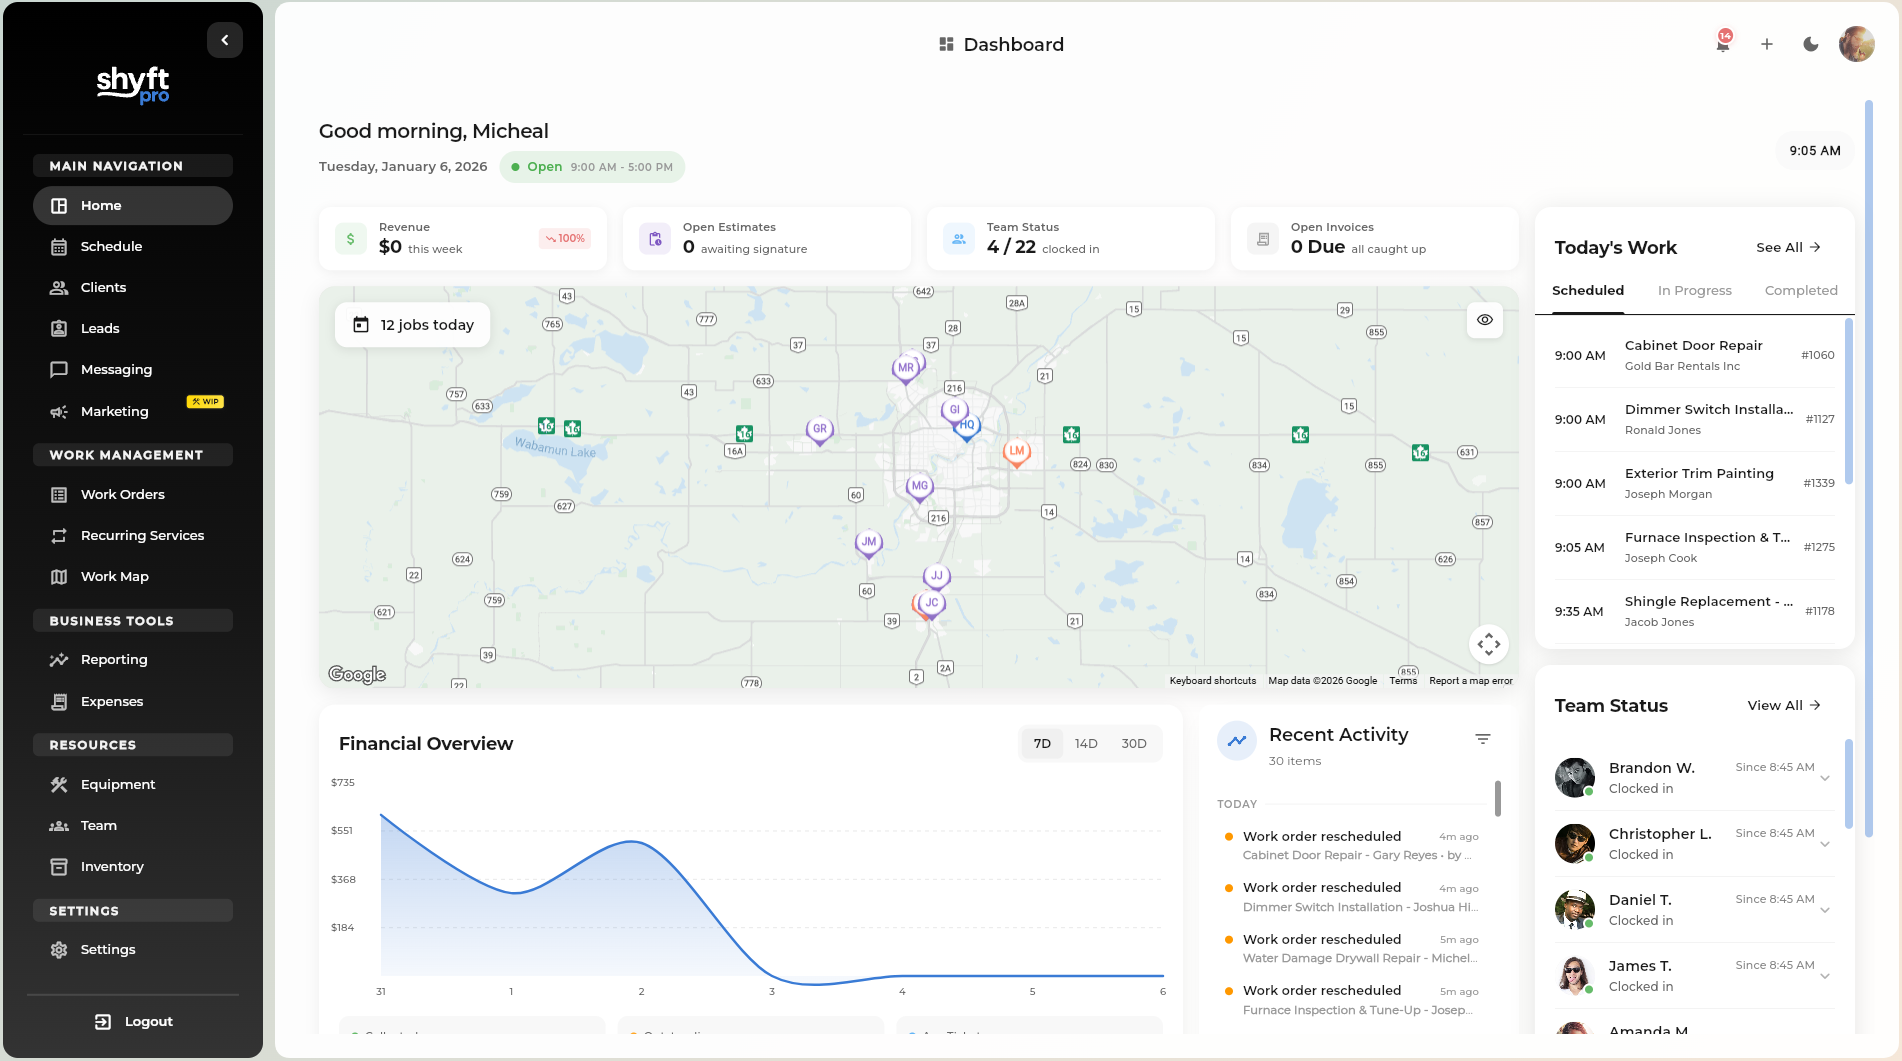This screenshot has width=1902, height=1061.
Task: Open the Equipment wrench icon
Action: click(60, 784)
